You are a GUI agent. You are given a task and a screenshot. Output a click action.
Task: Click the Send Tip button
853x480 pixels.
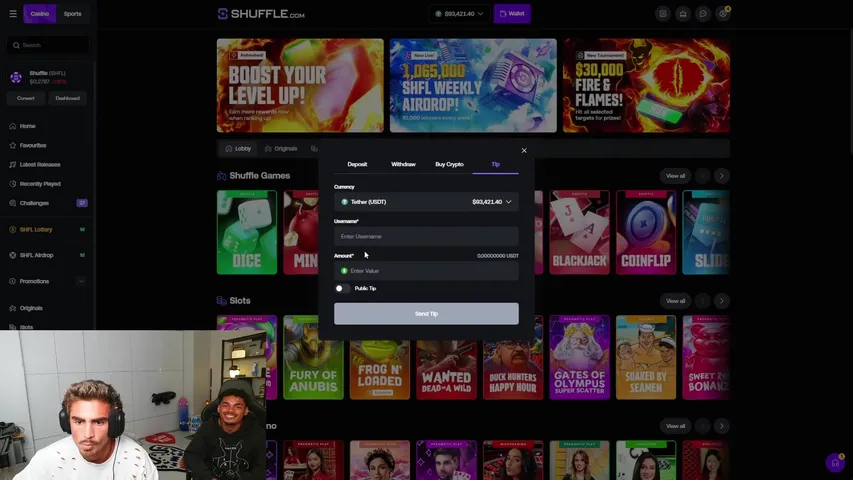coord(426,314)
